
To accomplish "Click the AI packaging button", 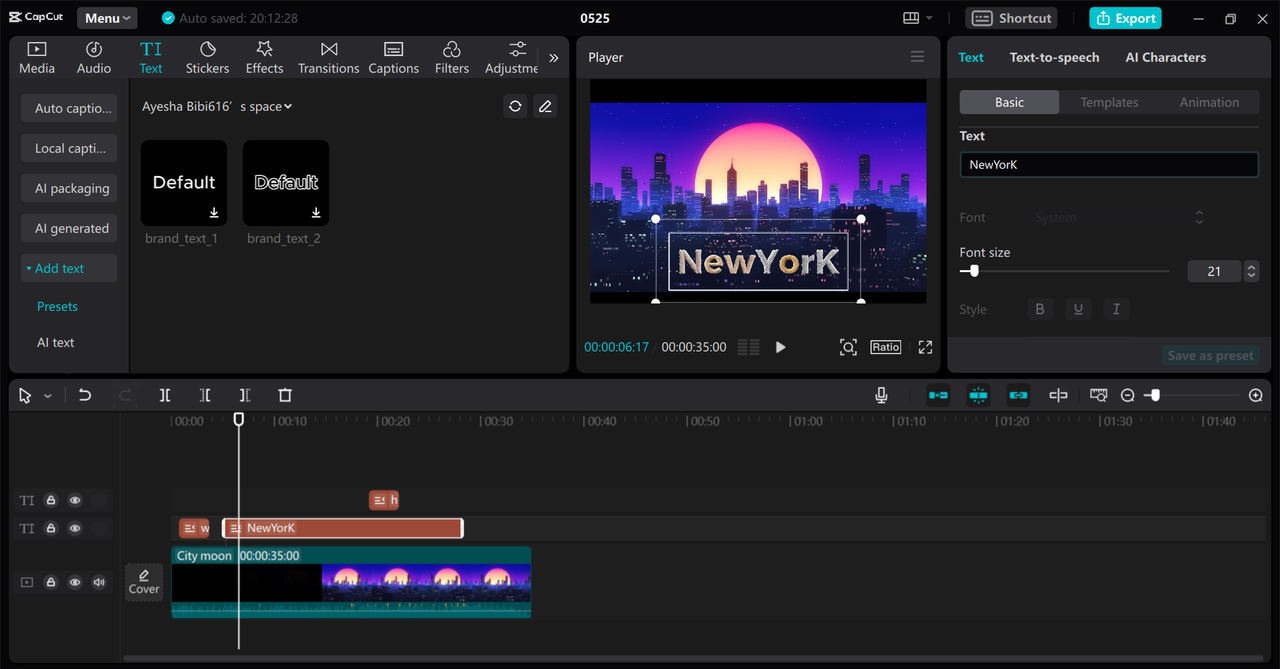I will 69,188.
